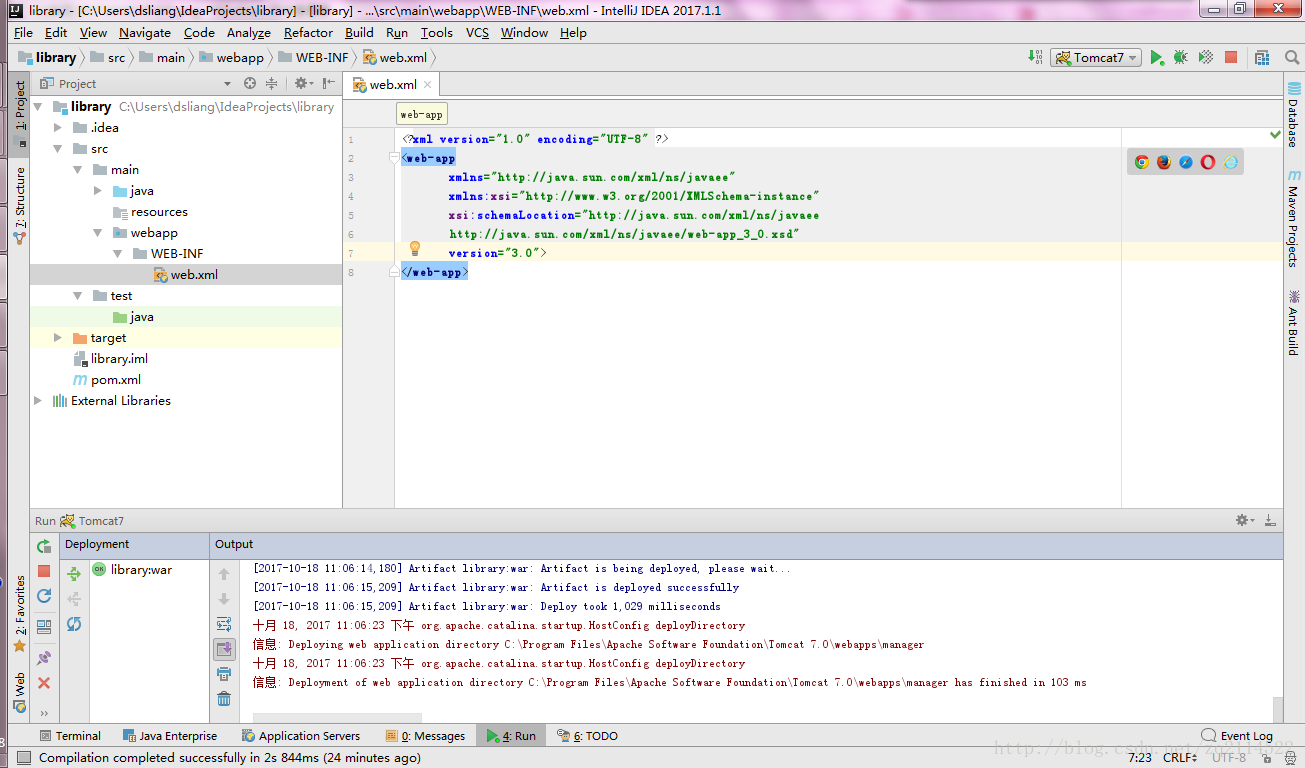This screenshot has height=768, width=1305.
Task: Toggle pin tab in Run panel
Action: tap(44, 658)
